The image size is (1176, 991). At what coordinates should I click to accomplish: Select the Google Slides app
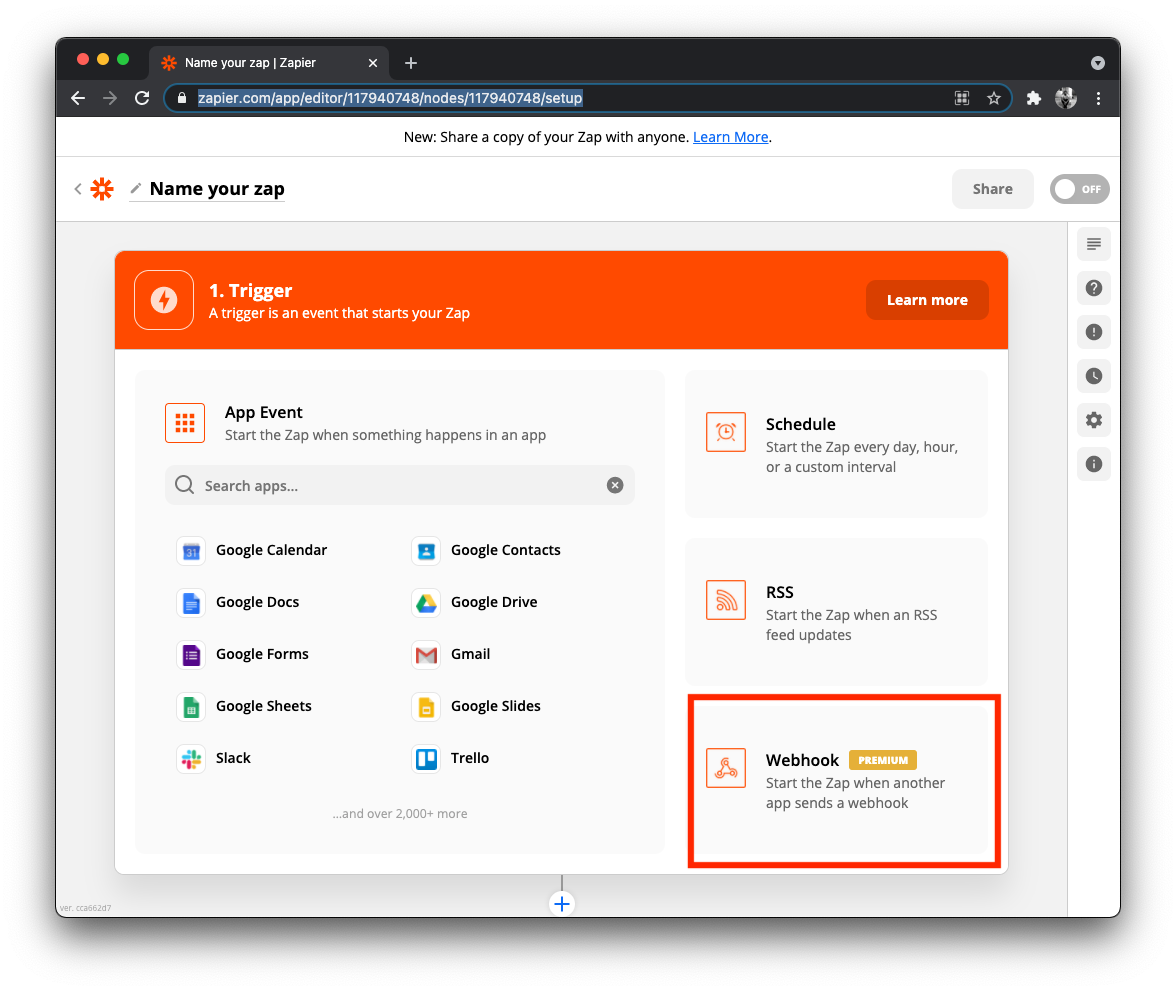tap(476, 707)
